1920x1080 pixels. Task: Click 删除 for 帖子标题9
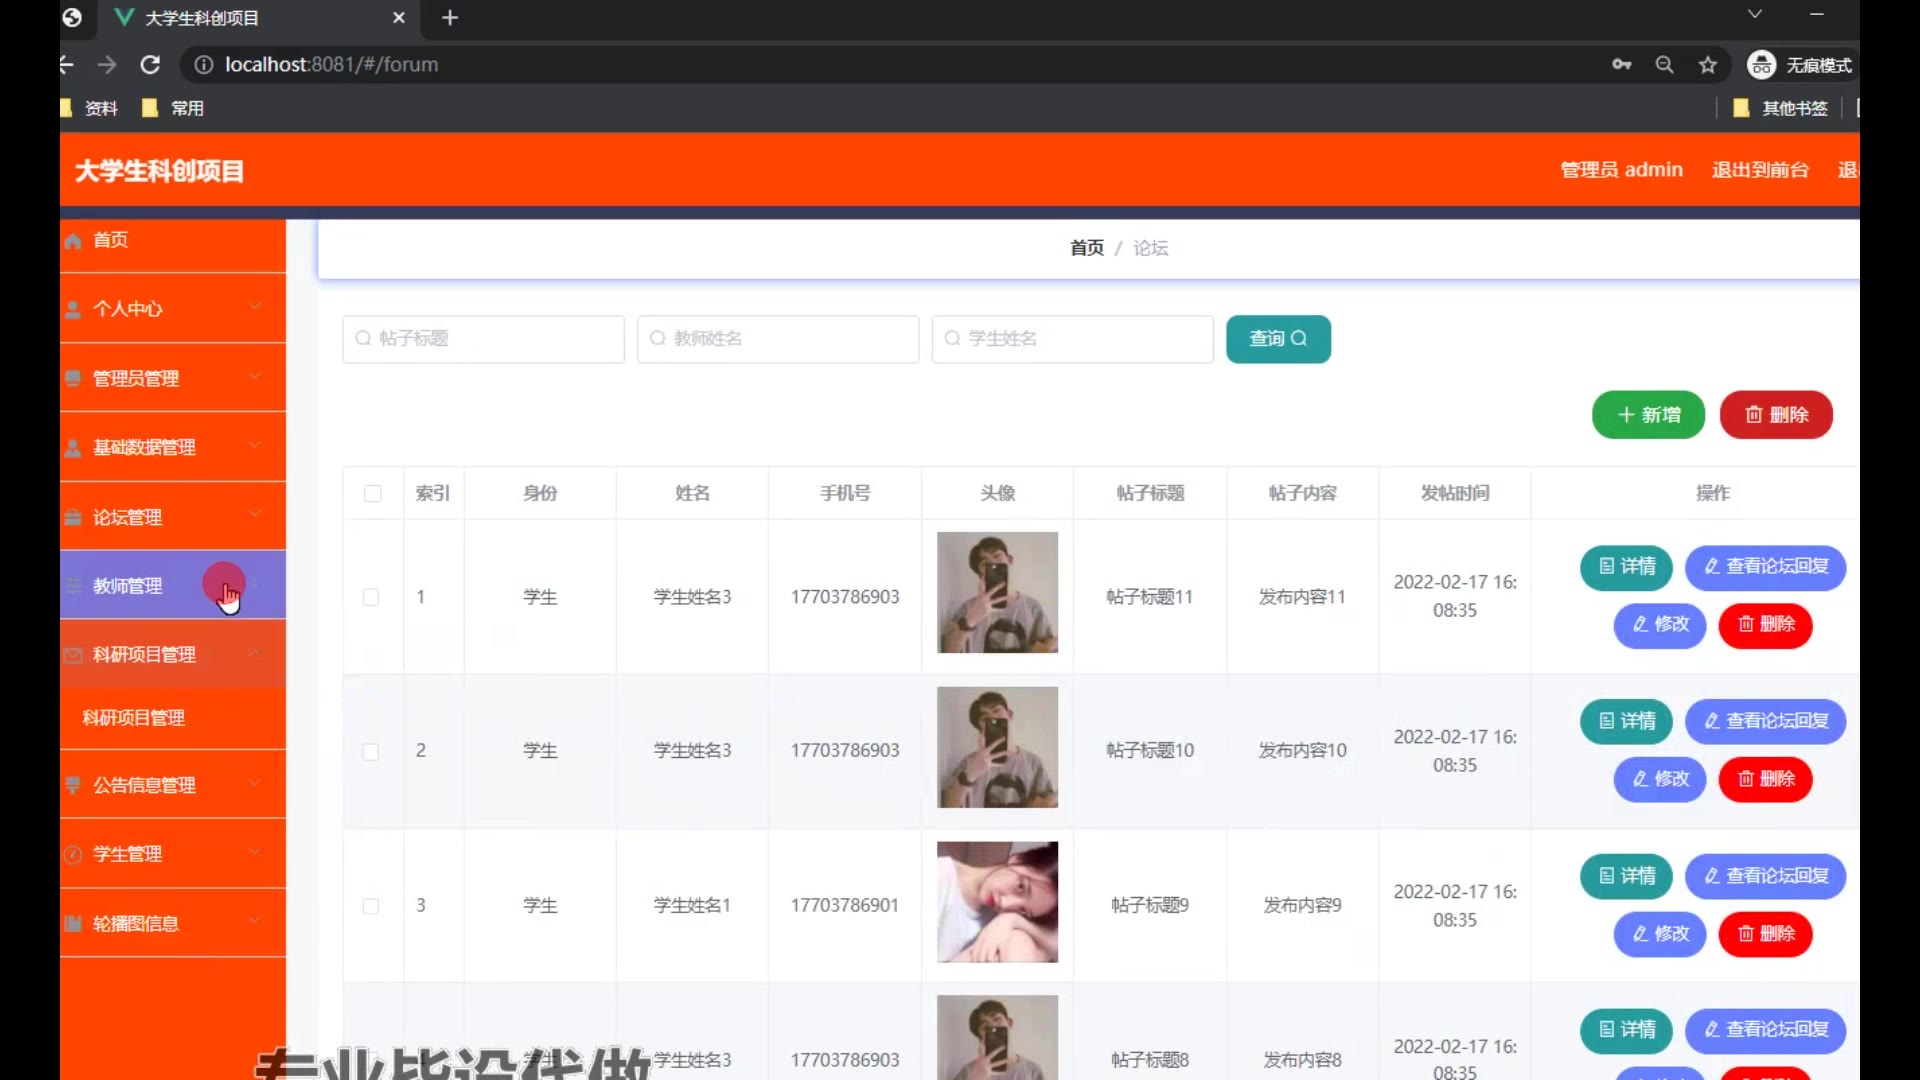1766,934
